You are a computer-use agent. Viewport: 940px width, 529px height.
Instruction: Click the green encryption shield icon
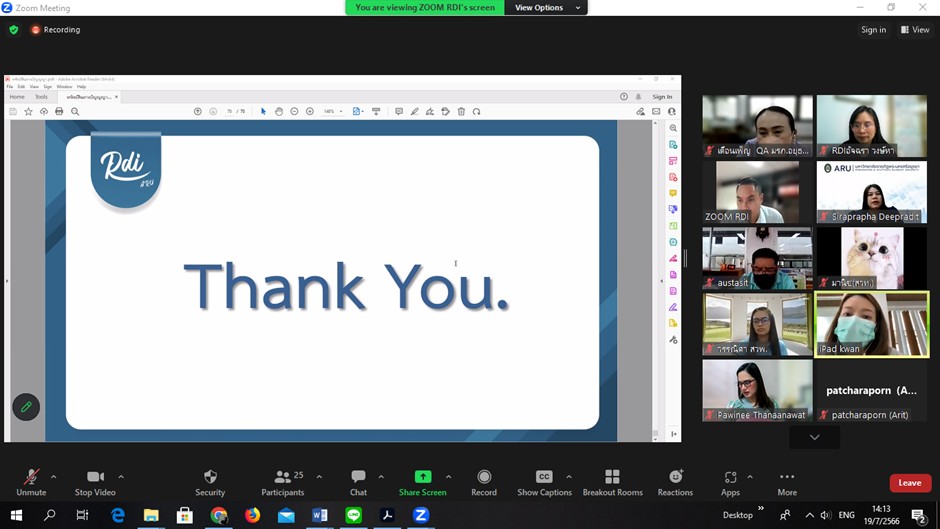point(14,29)
